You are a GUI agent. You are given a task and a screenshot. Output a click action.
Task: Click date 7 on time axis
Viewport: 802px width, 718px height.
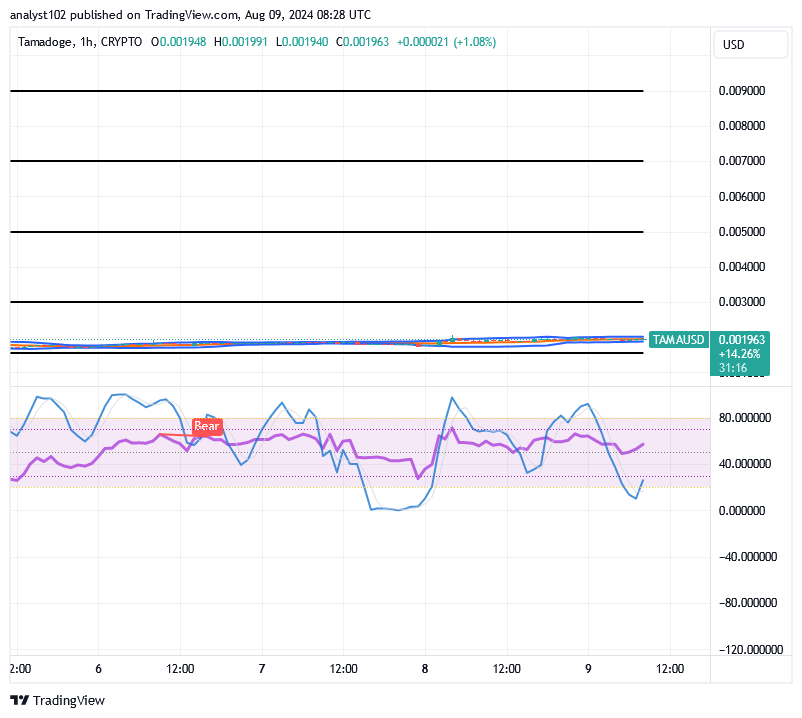pyautogui.click(x=261, y=668)
